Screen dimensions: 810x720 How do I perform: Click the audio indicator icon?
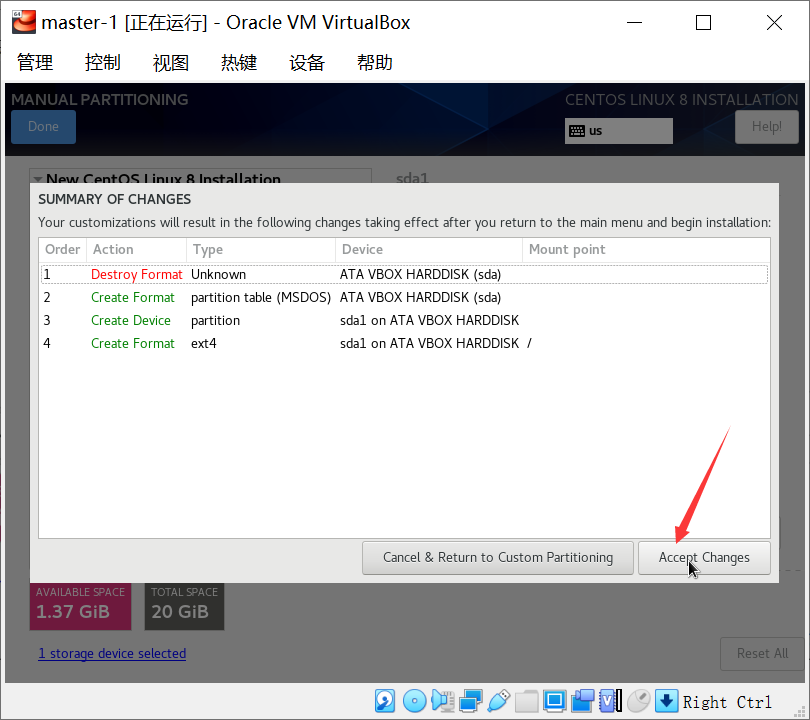pos(443,701)
